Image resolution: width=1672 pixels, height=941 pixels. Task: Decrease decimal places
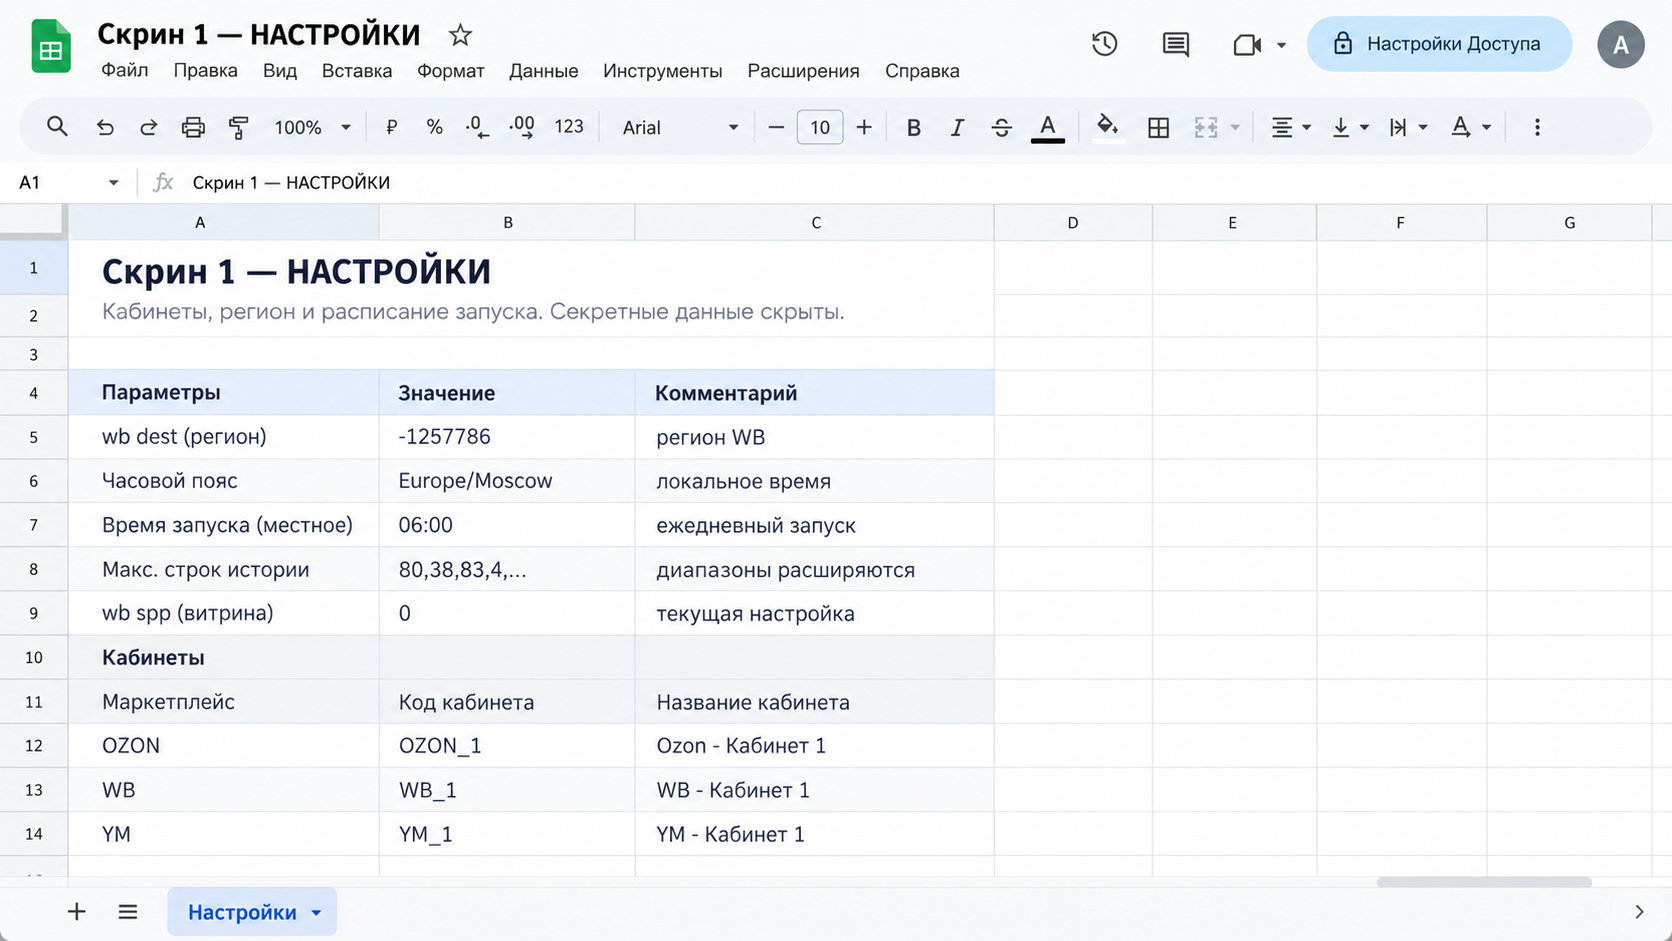[477, 127]
